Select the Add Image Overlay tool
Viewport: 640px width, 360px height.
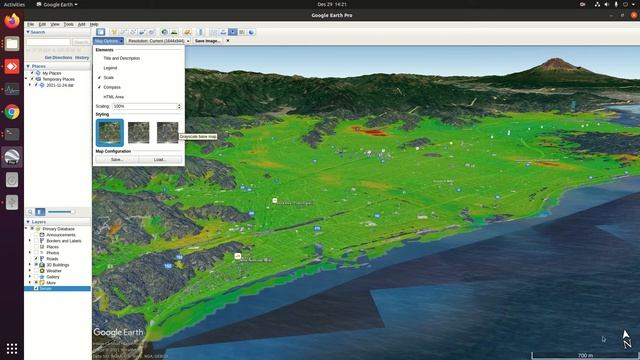(142, 32)
